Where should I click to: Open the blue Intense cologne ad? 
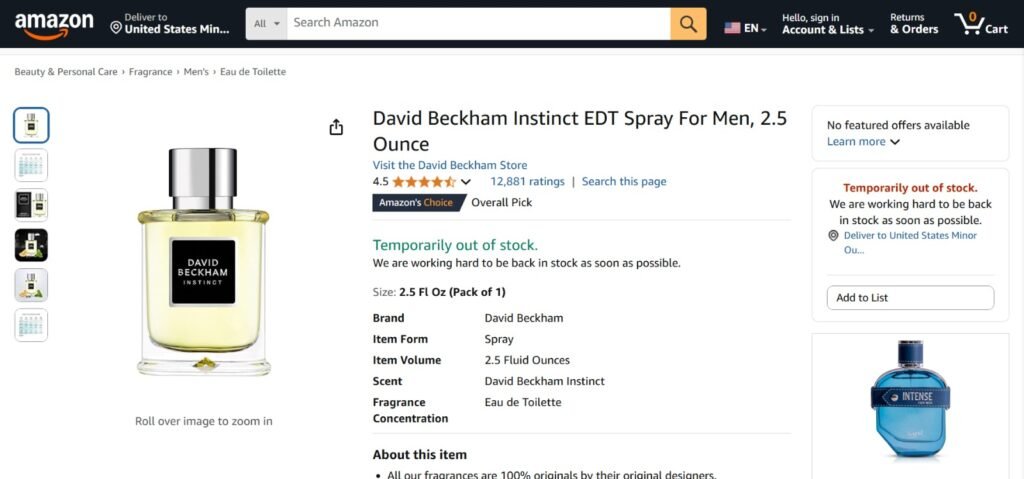(909, 400)
